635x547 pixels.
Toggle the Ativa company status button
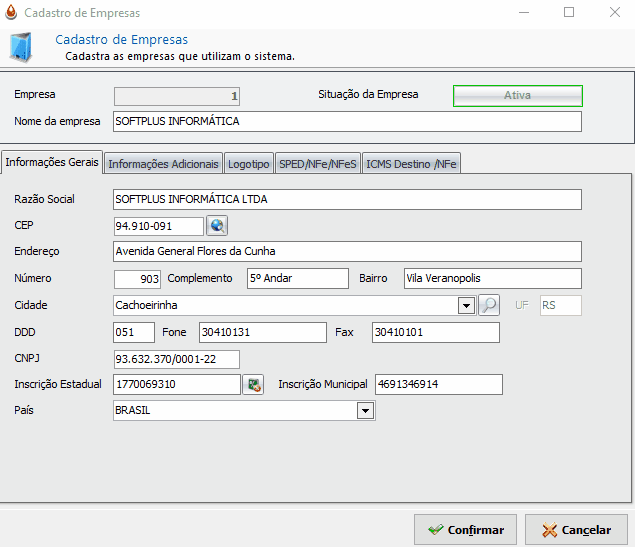[518, 96]
